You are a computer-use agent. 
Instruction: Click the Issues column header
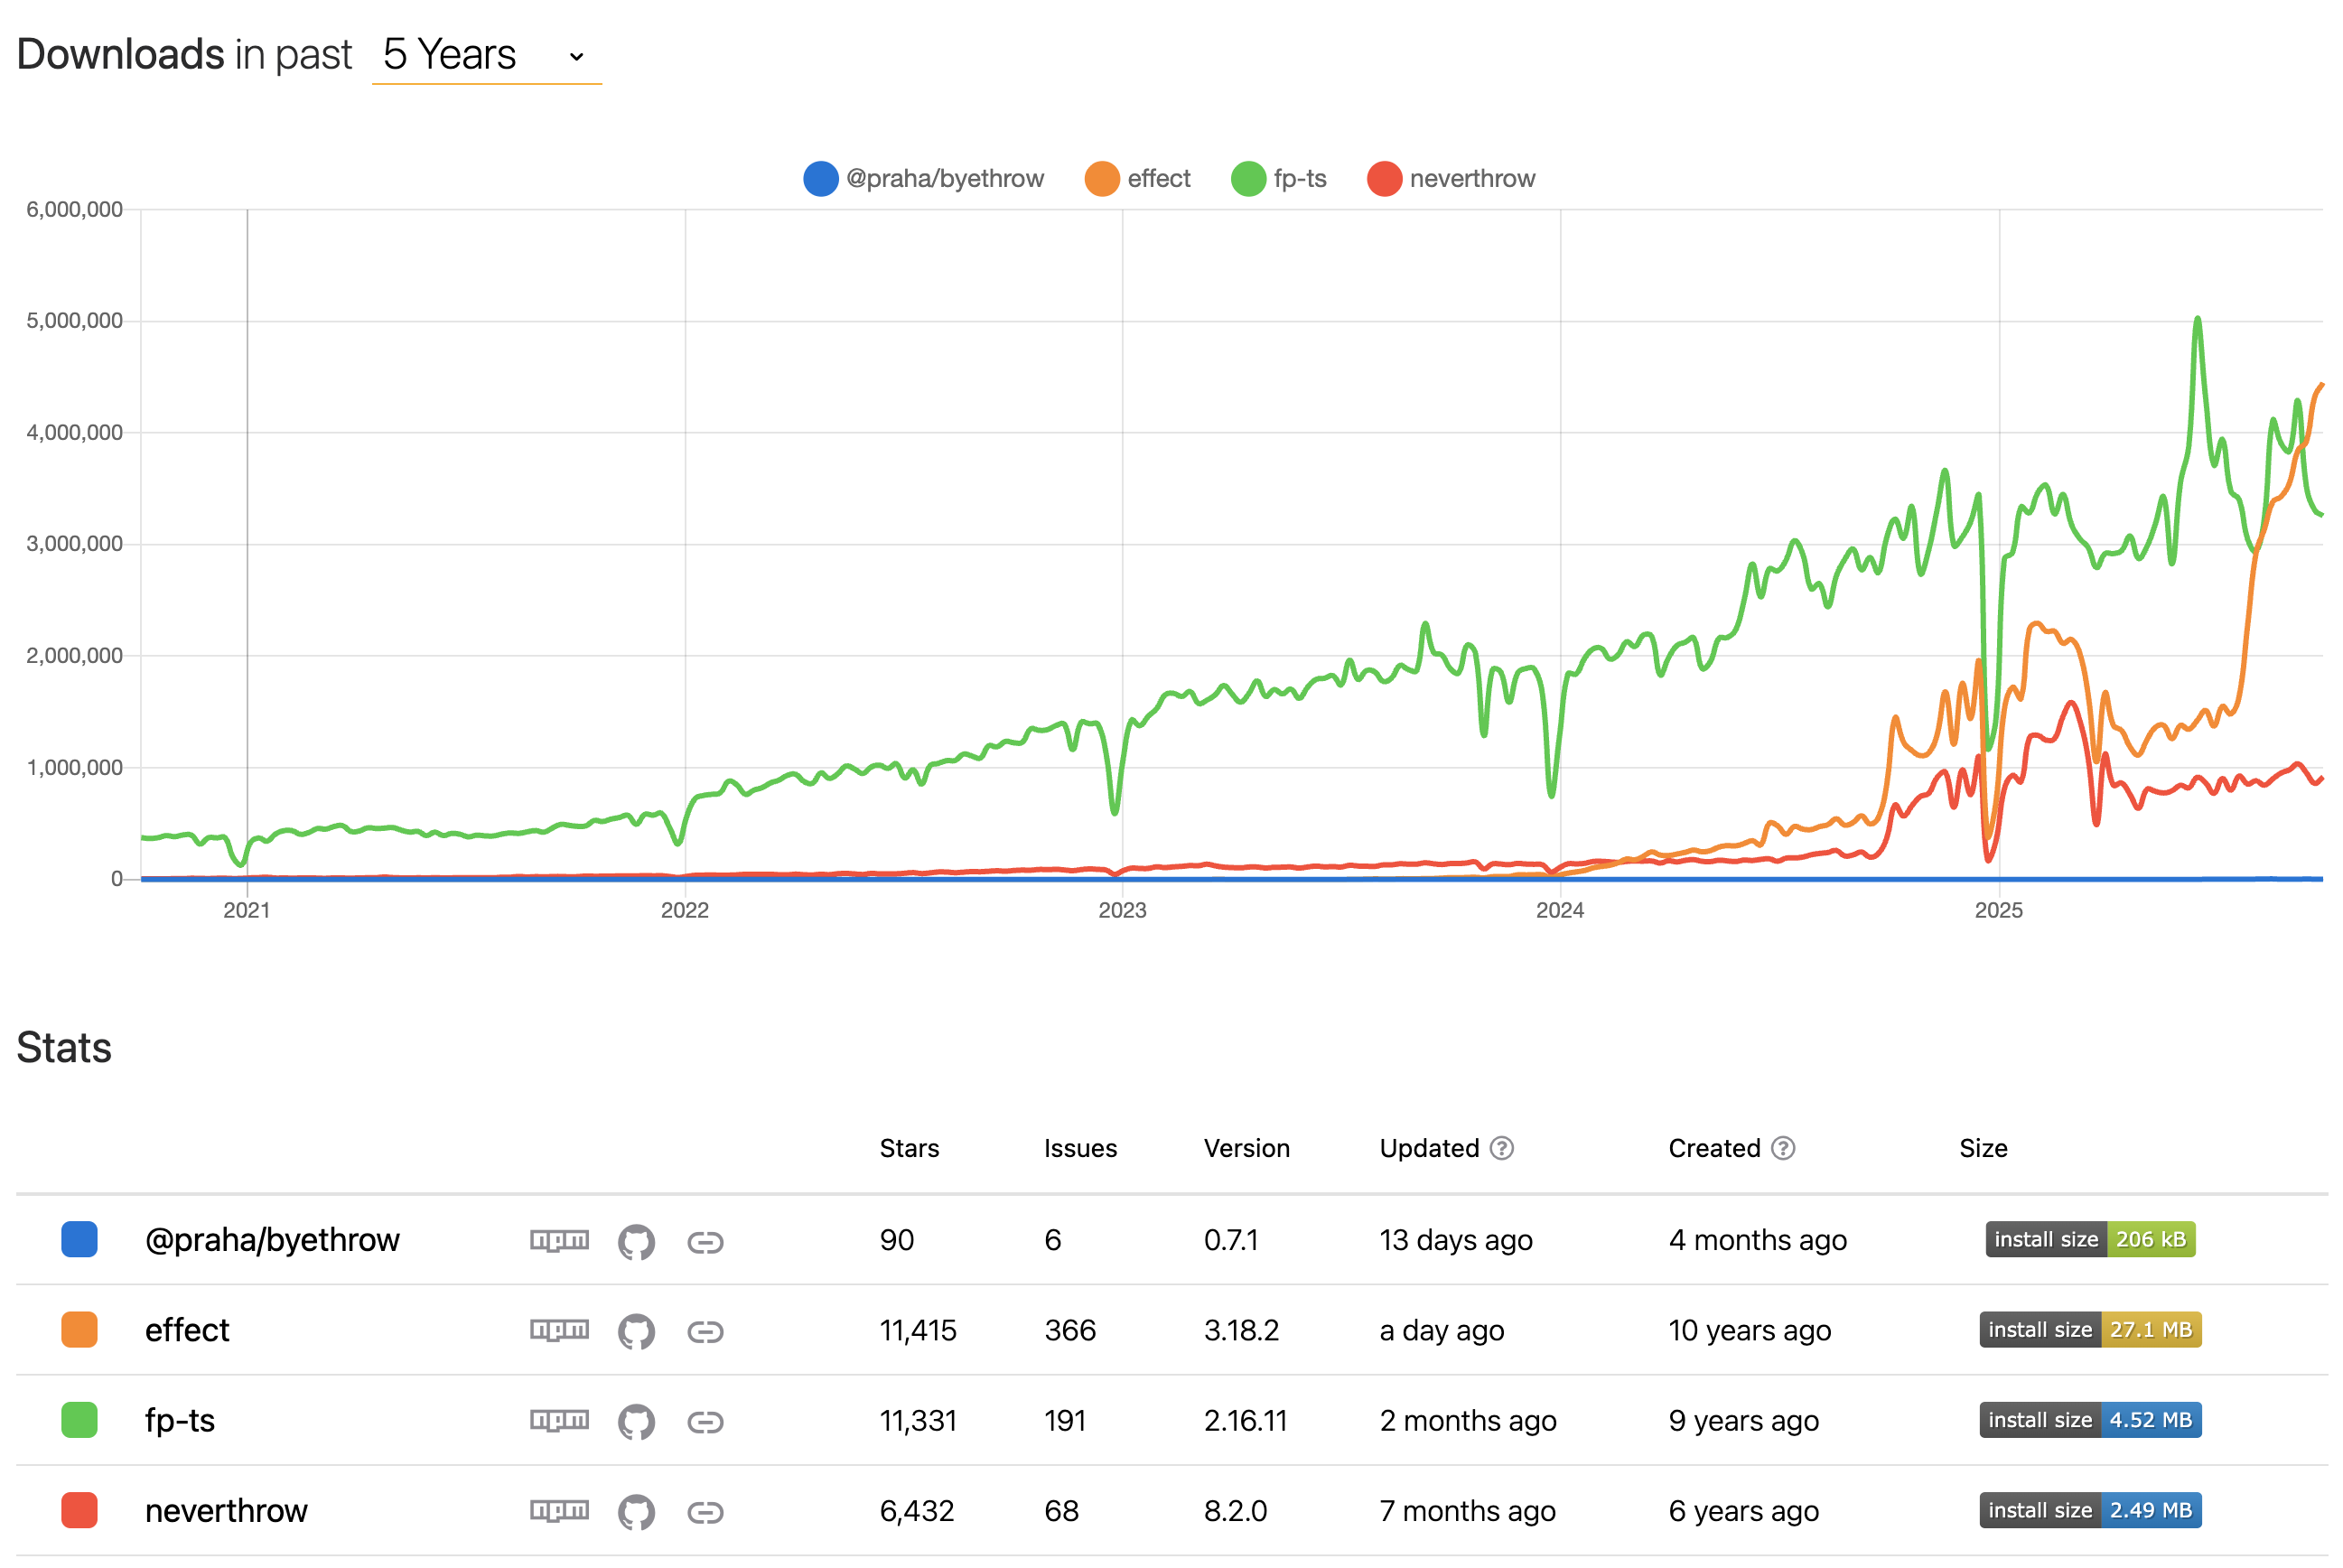pyautogui.click(x=1080, y=1148)
